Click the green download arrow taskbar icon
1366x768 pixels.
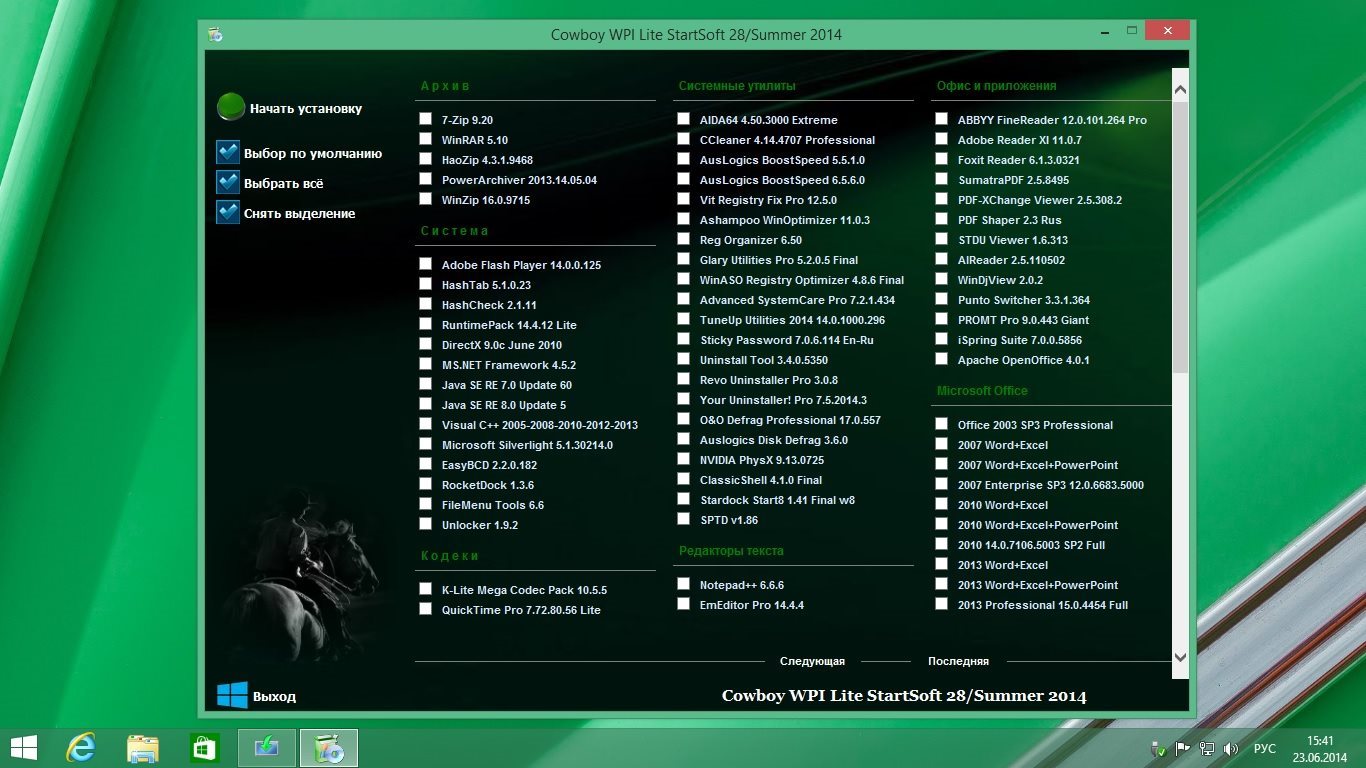267,747
